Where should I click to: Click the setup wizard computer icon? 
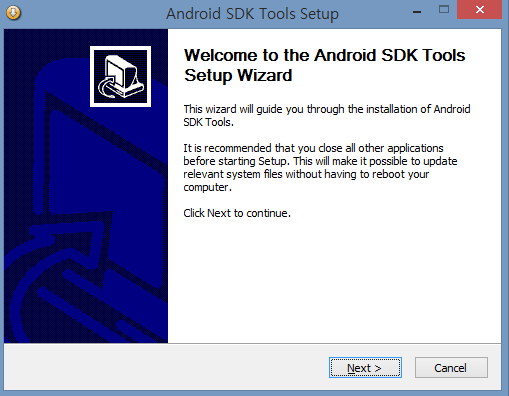tap(120, 76)
